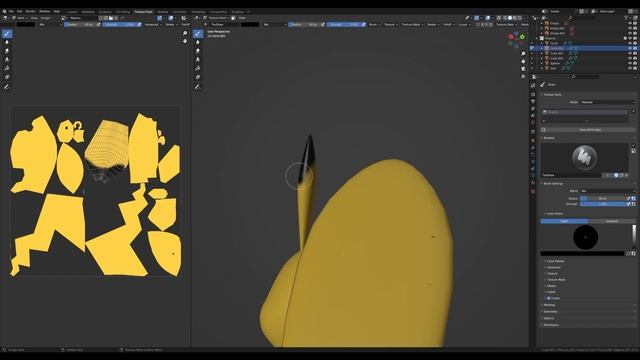
Task: Select the Soften tool in image editor toolbar
Action: (7, 42)
